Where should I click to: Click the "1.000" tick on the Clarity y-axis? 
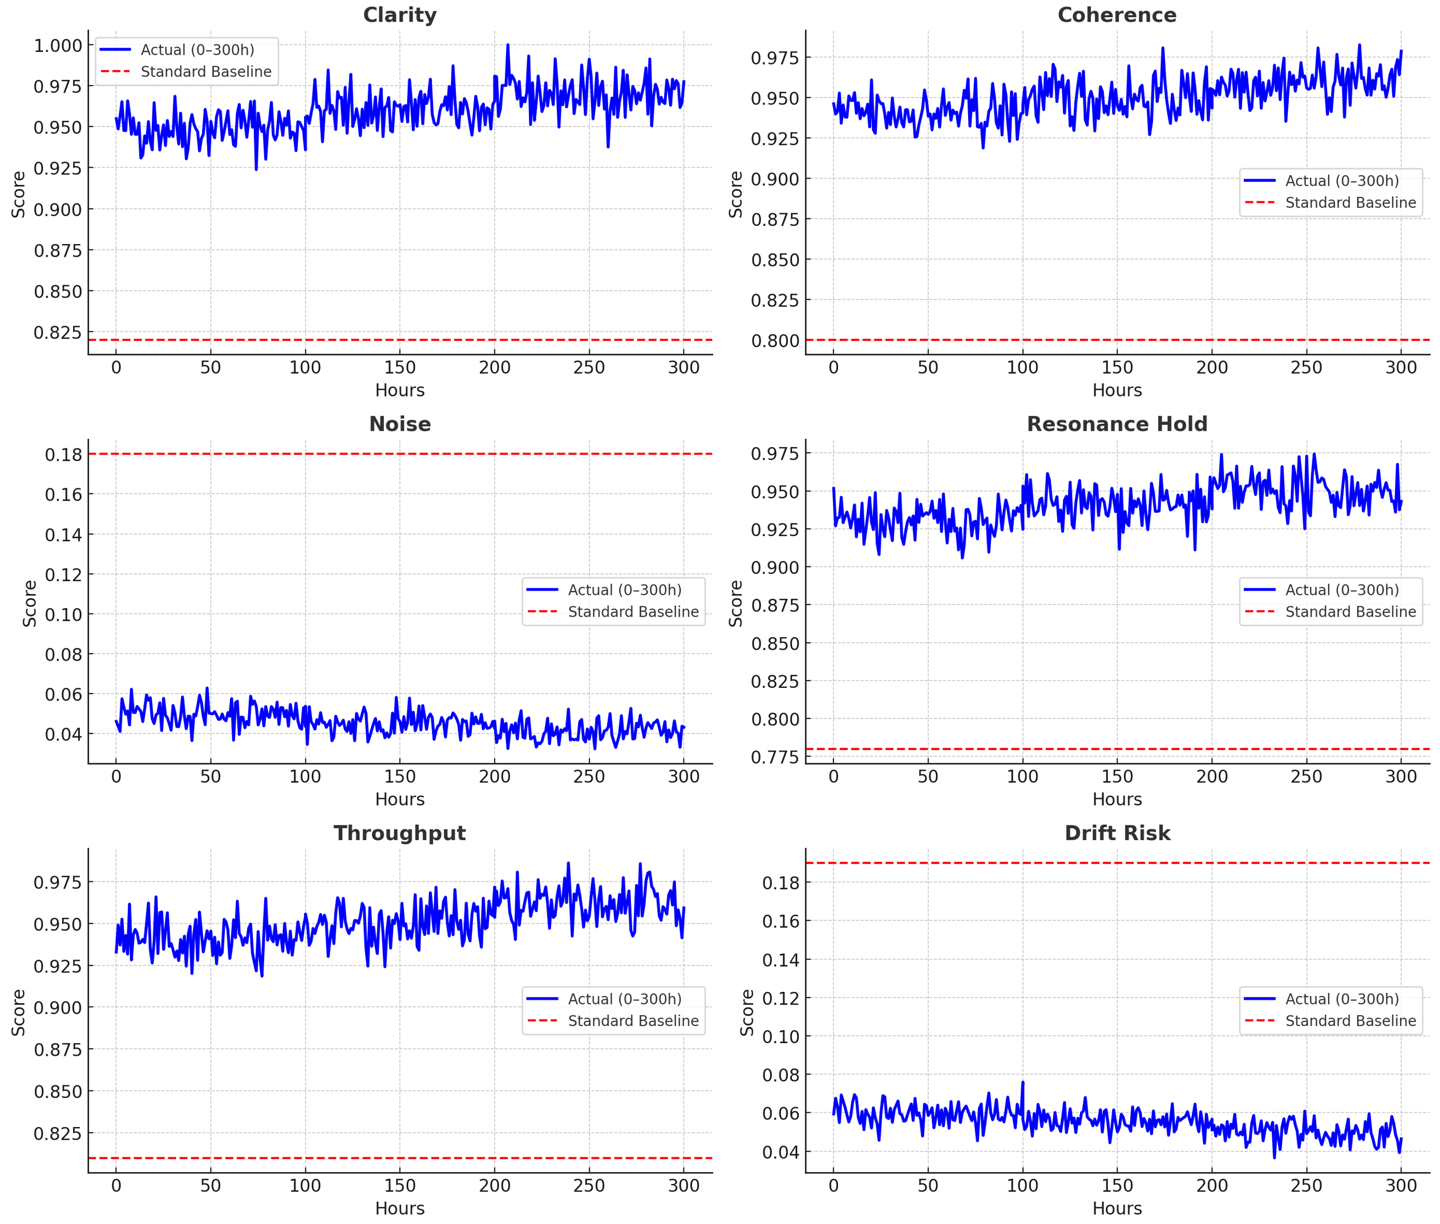point(58,45)
